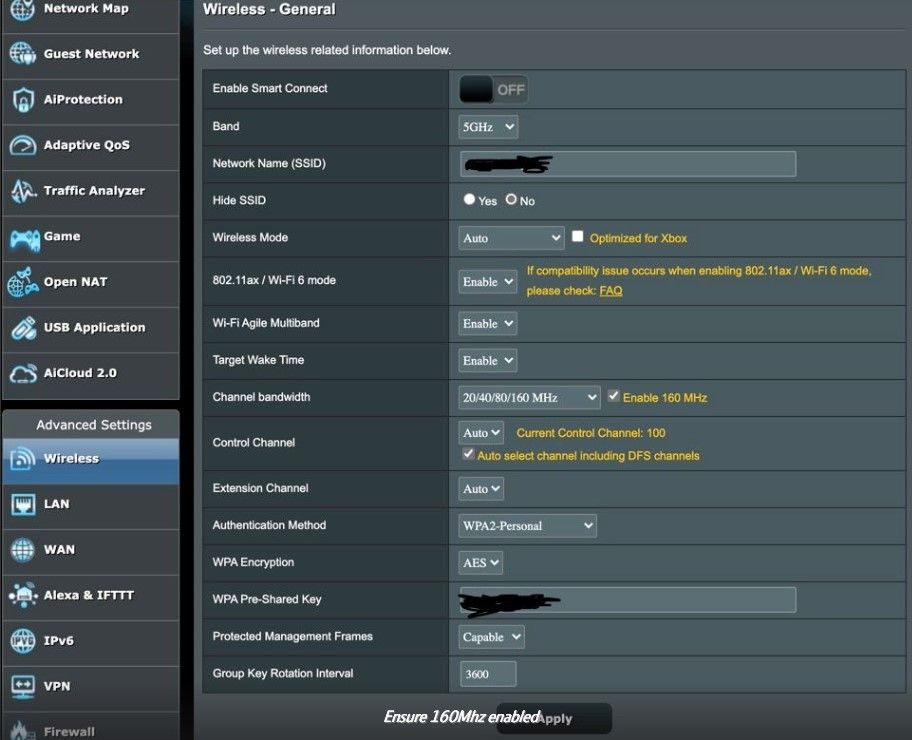
Task: Open AiProtection shield icon in sidebar
Action: 22,100
